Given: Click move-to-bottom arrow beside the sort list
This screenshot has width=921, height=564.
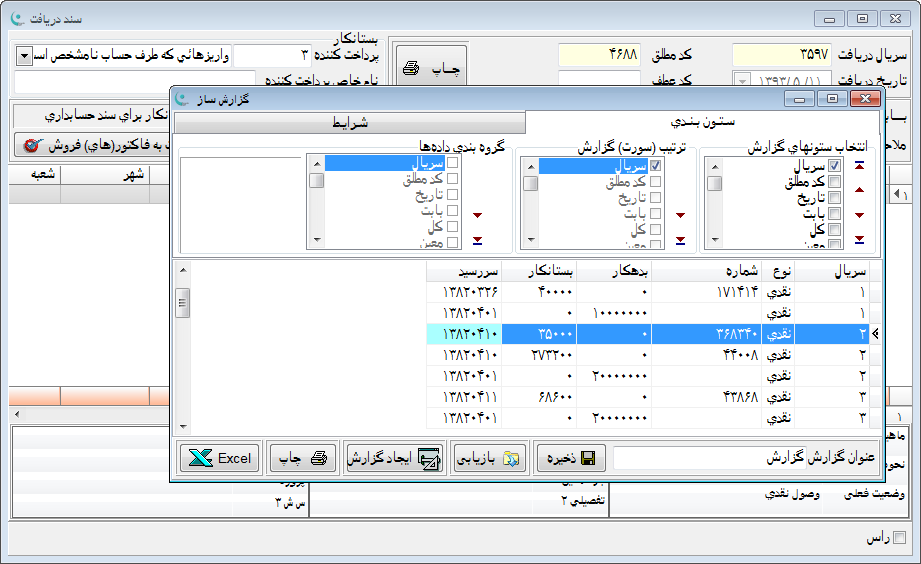Looking at the screenshot, I should [681, 240].
